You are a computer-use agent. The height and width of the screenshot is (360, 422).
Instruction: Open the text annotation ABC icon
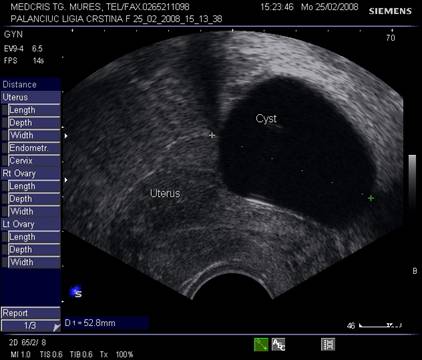tap(278, 344)
